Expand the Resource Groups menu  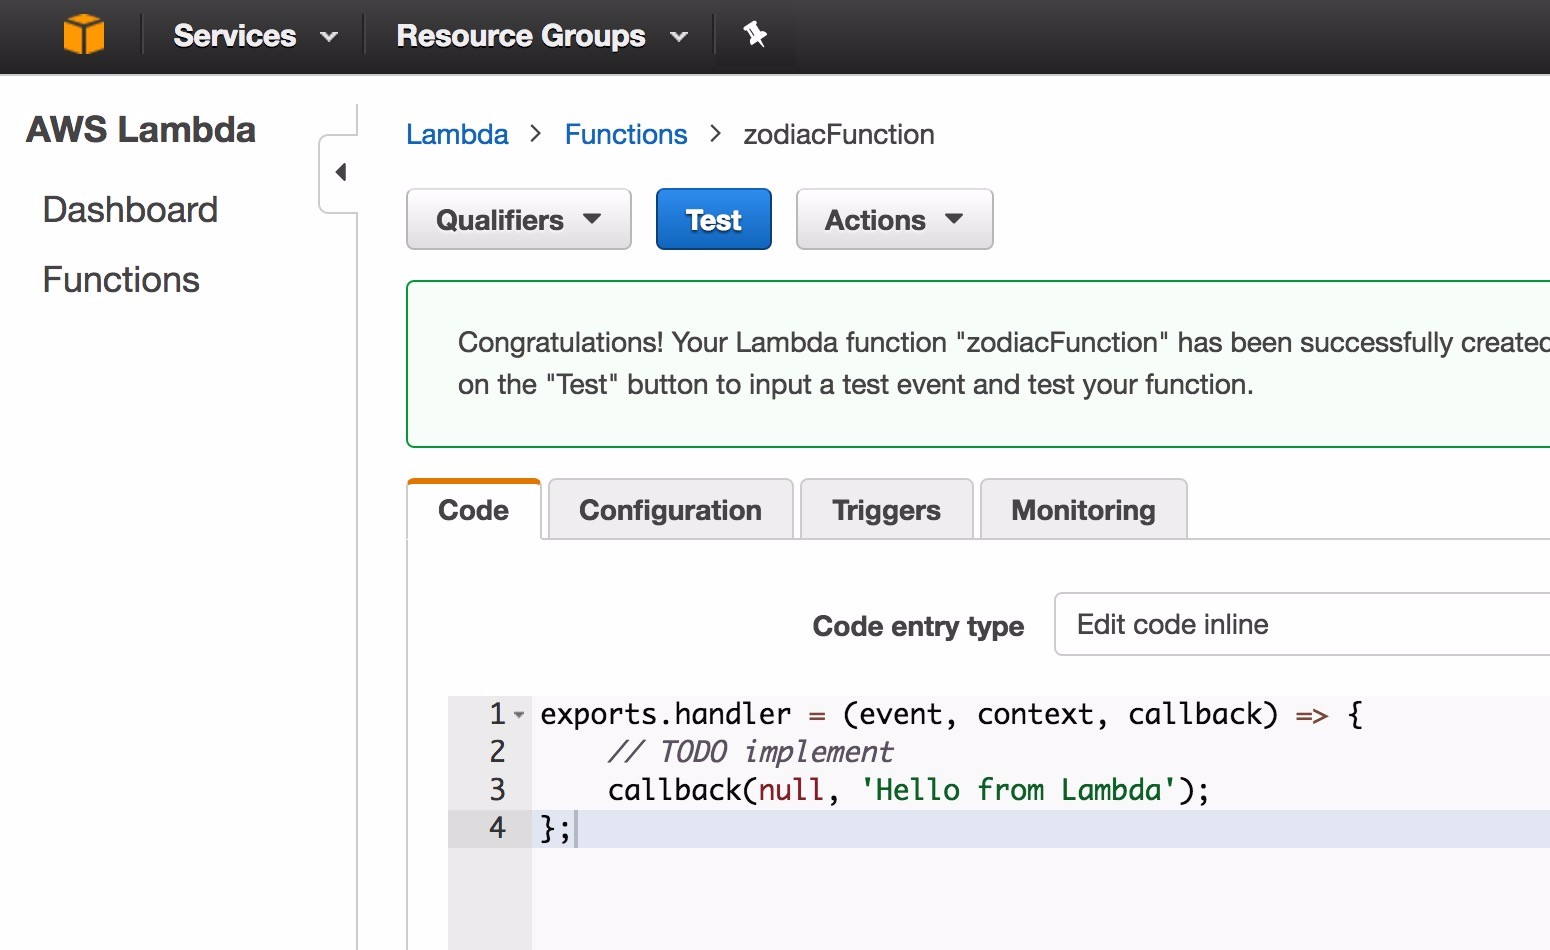(x=541, y=36)
